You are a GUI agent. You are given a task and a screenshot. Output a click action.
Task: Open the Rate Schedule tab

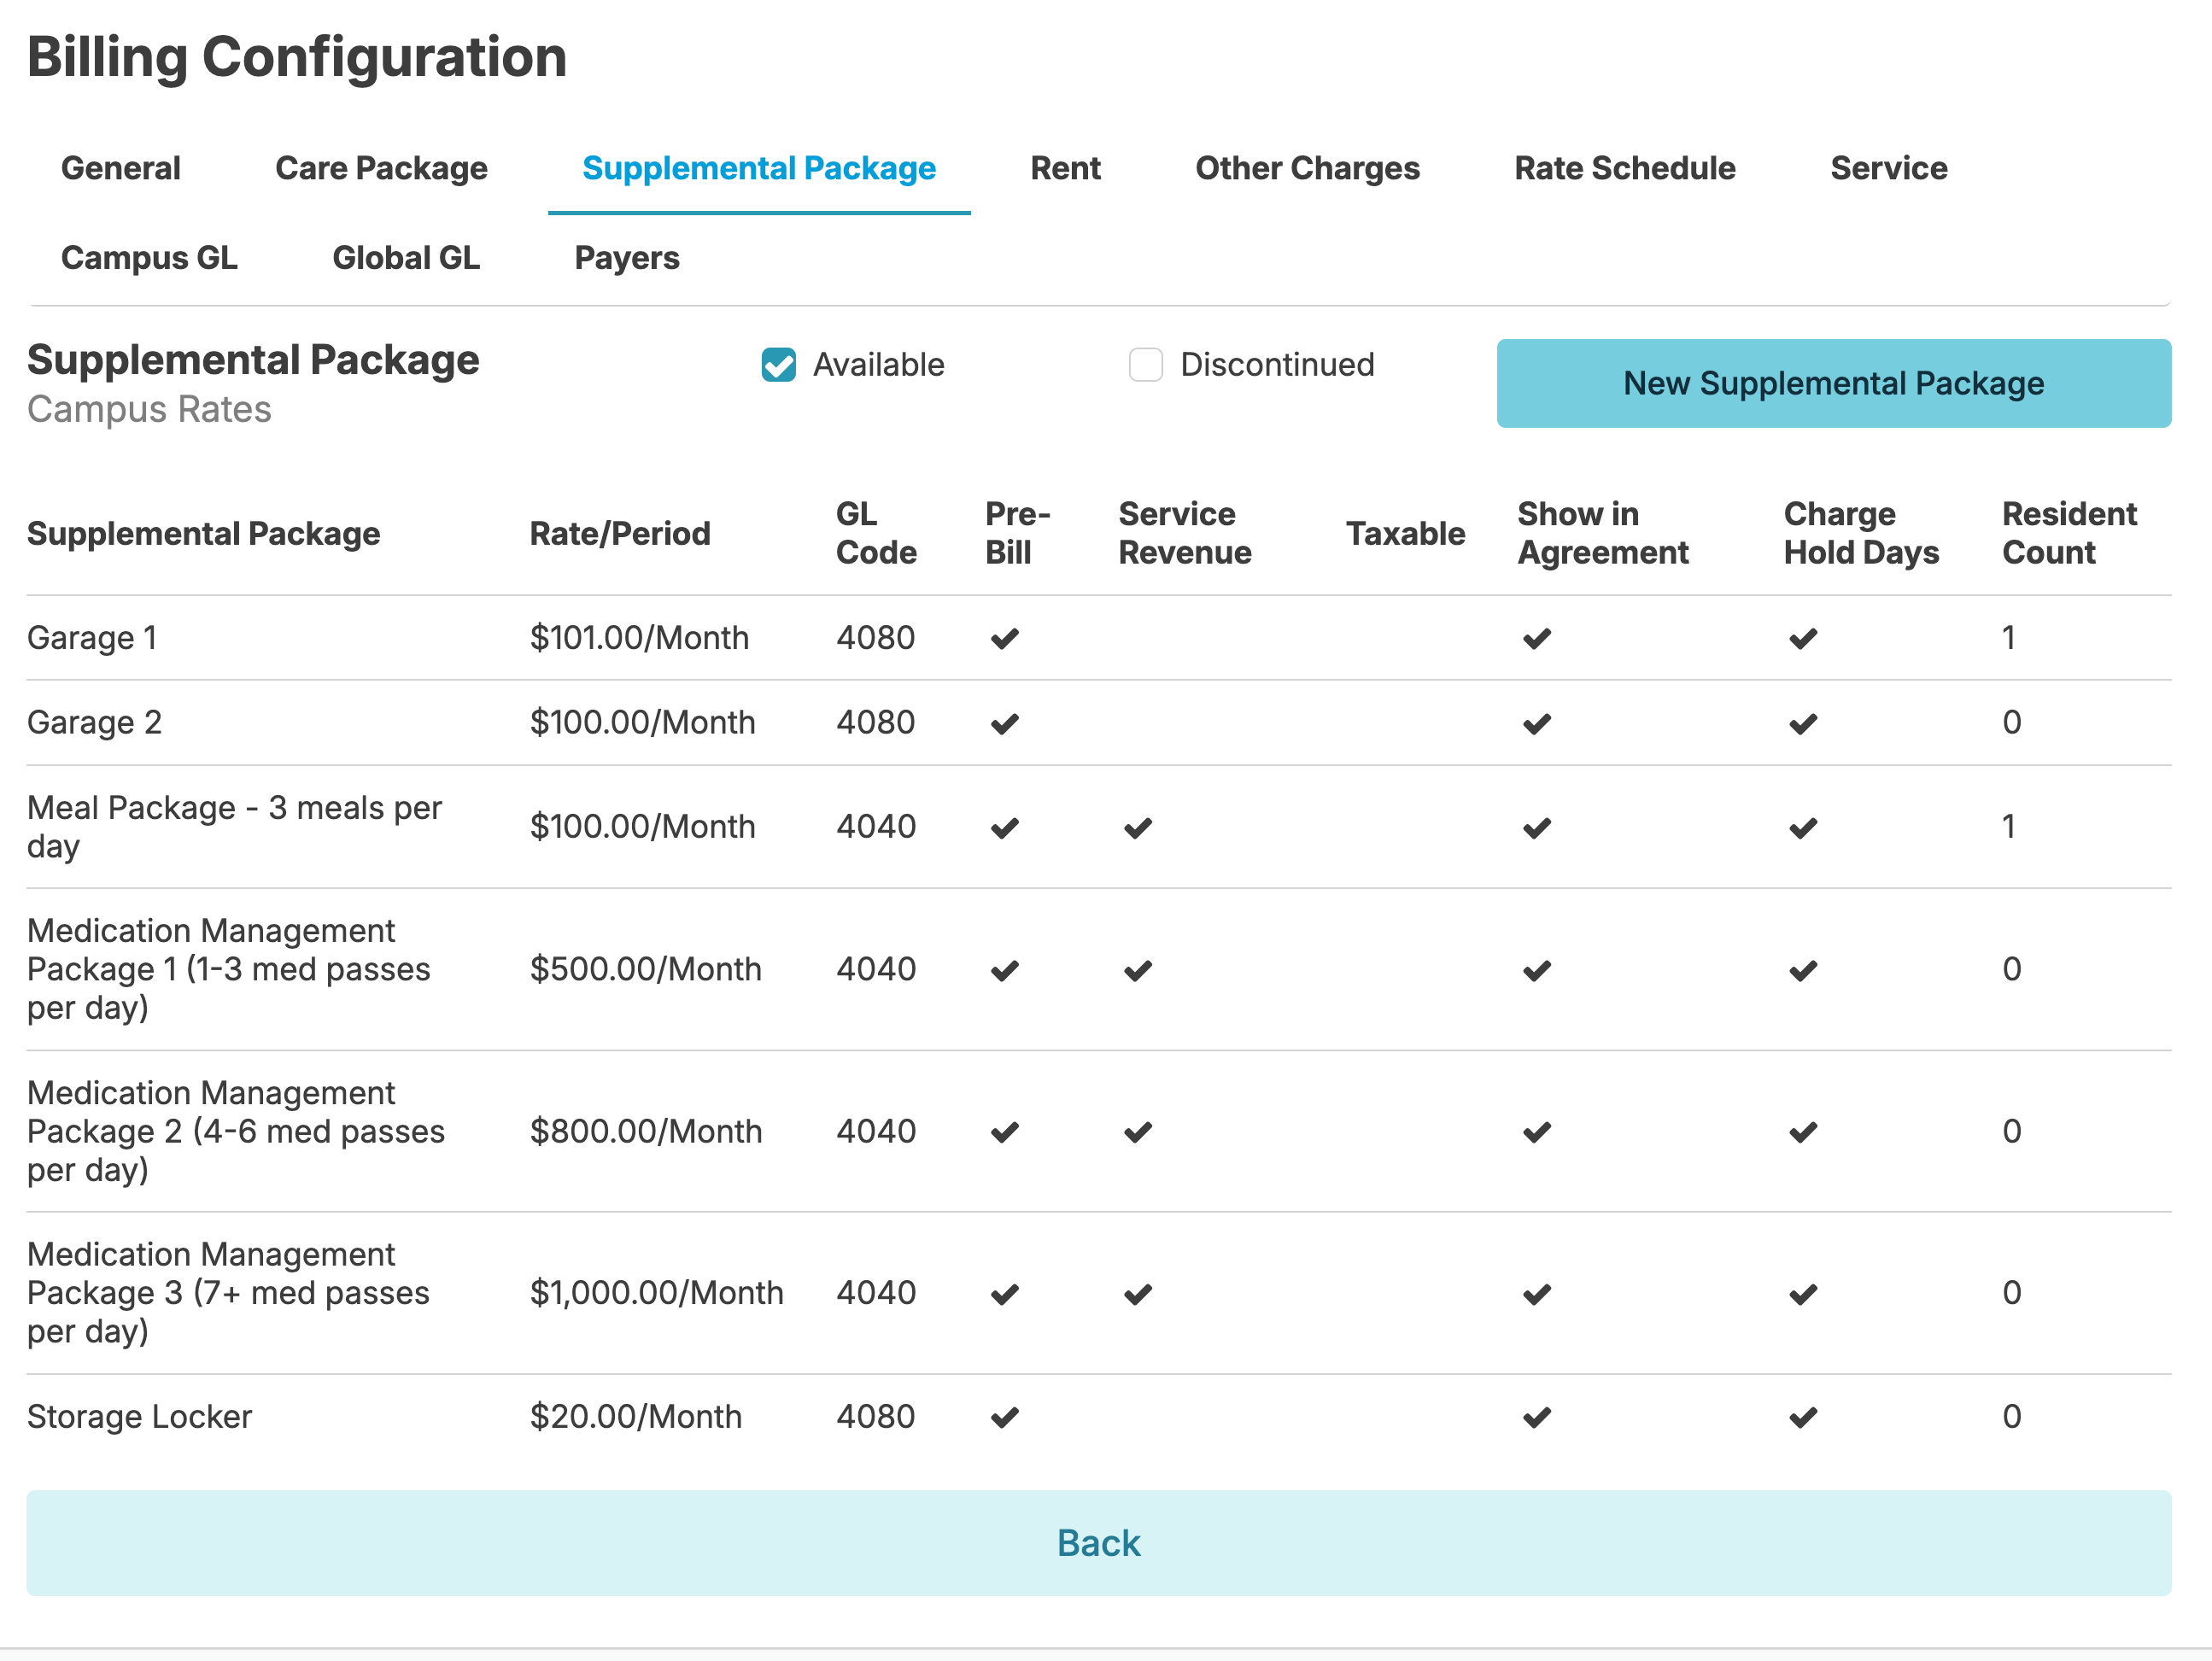(1624, 168)
